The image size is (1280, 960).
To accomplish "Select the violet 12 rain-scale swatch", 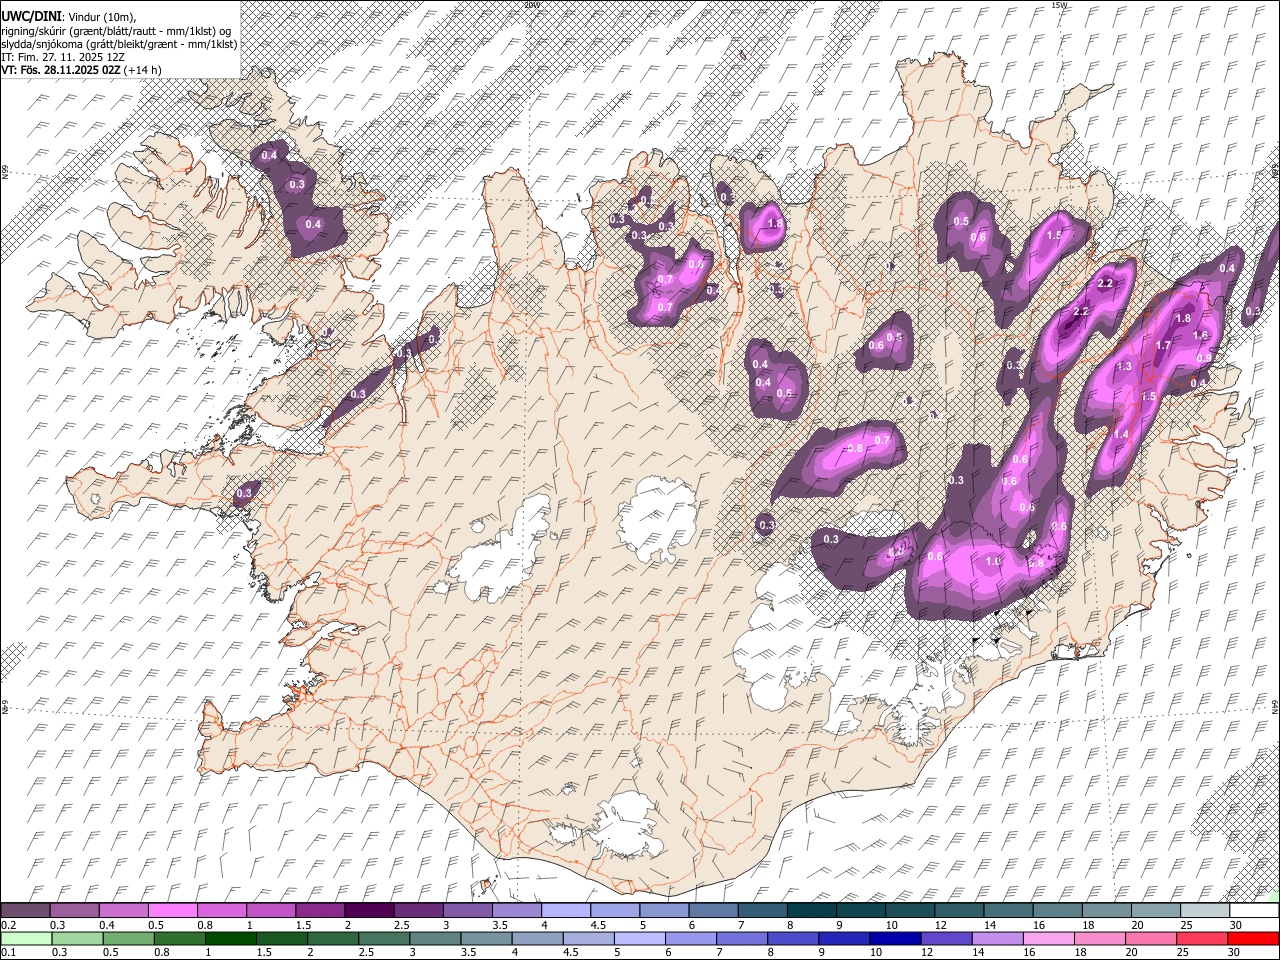I will click(947, 938).
